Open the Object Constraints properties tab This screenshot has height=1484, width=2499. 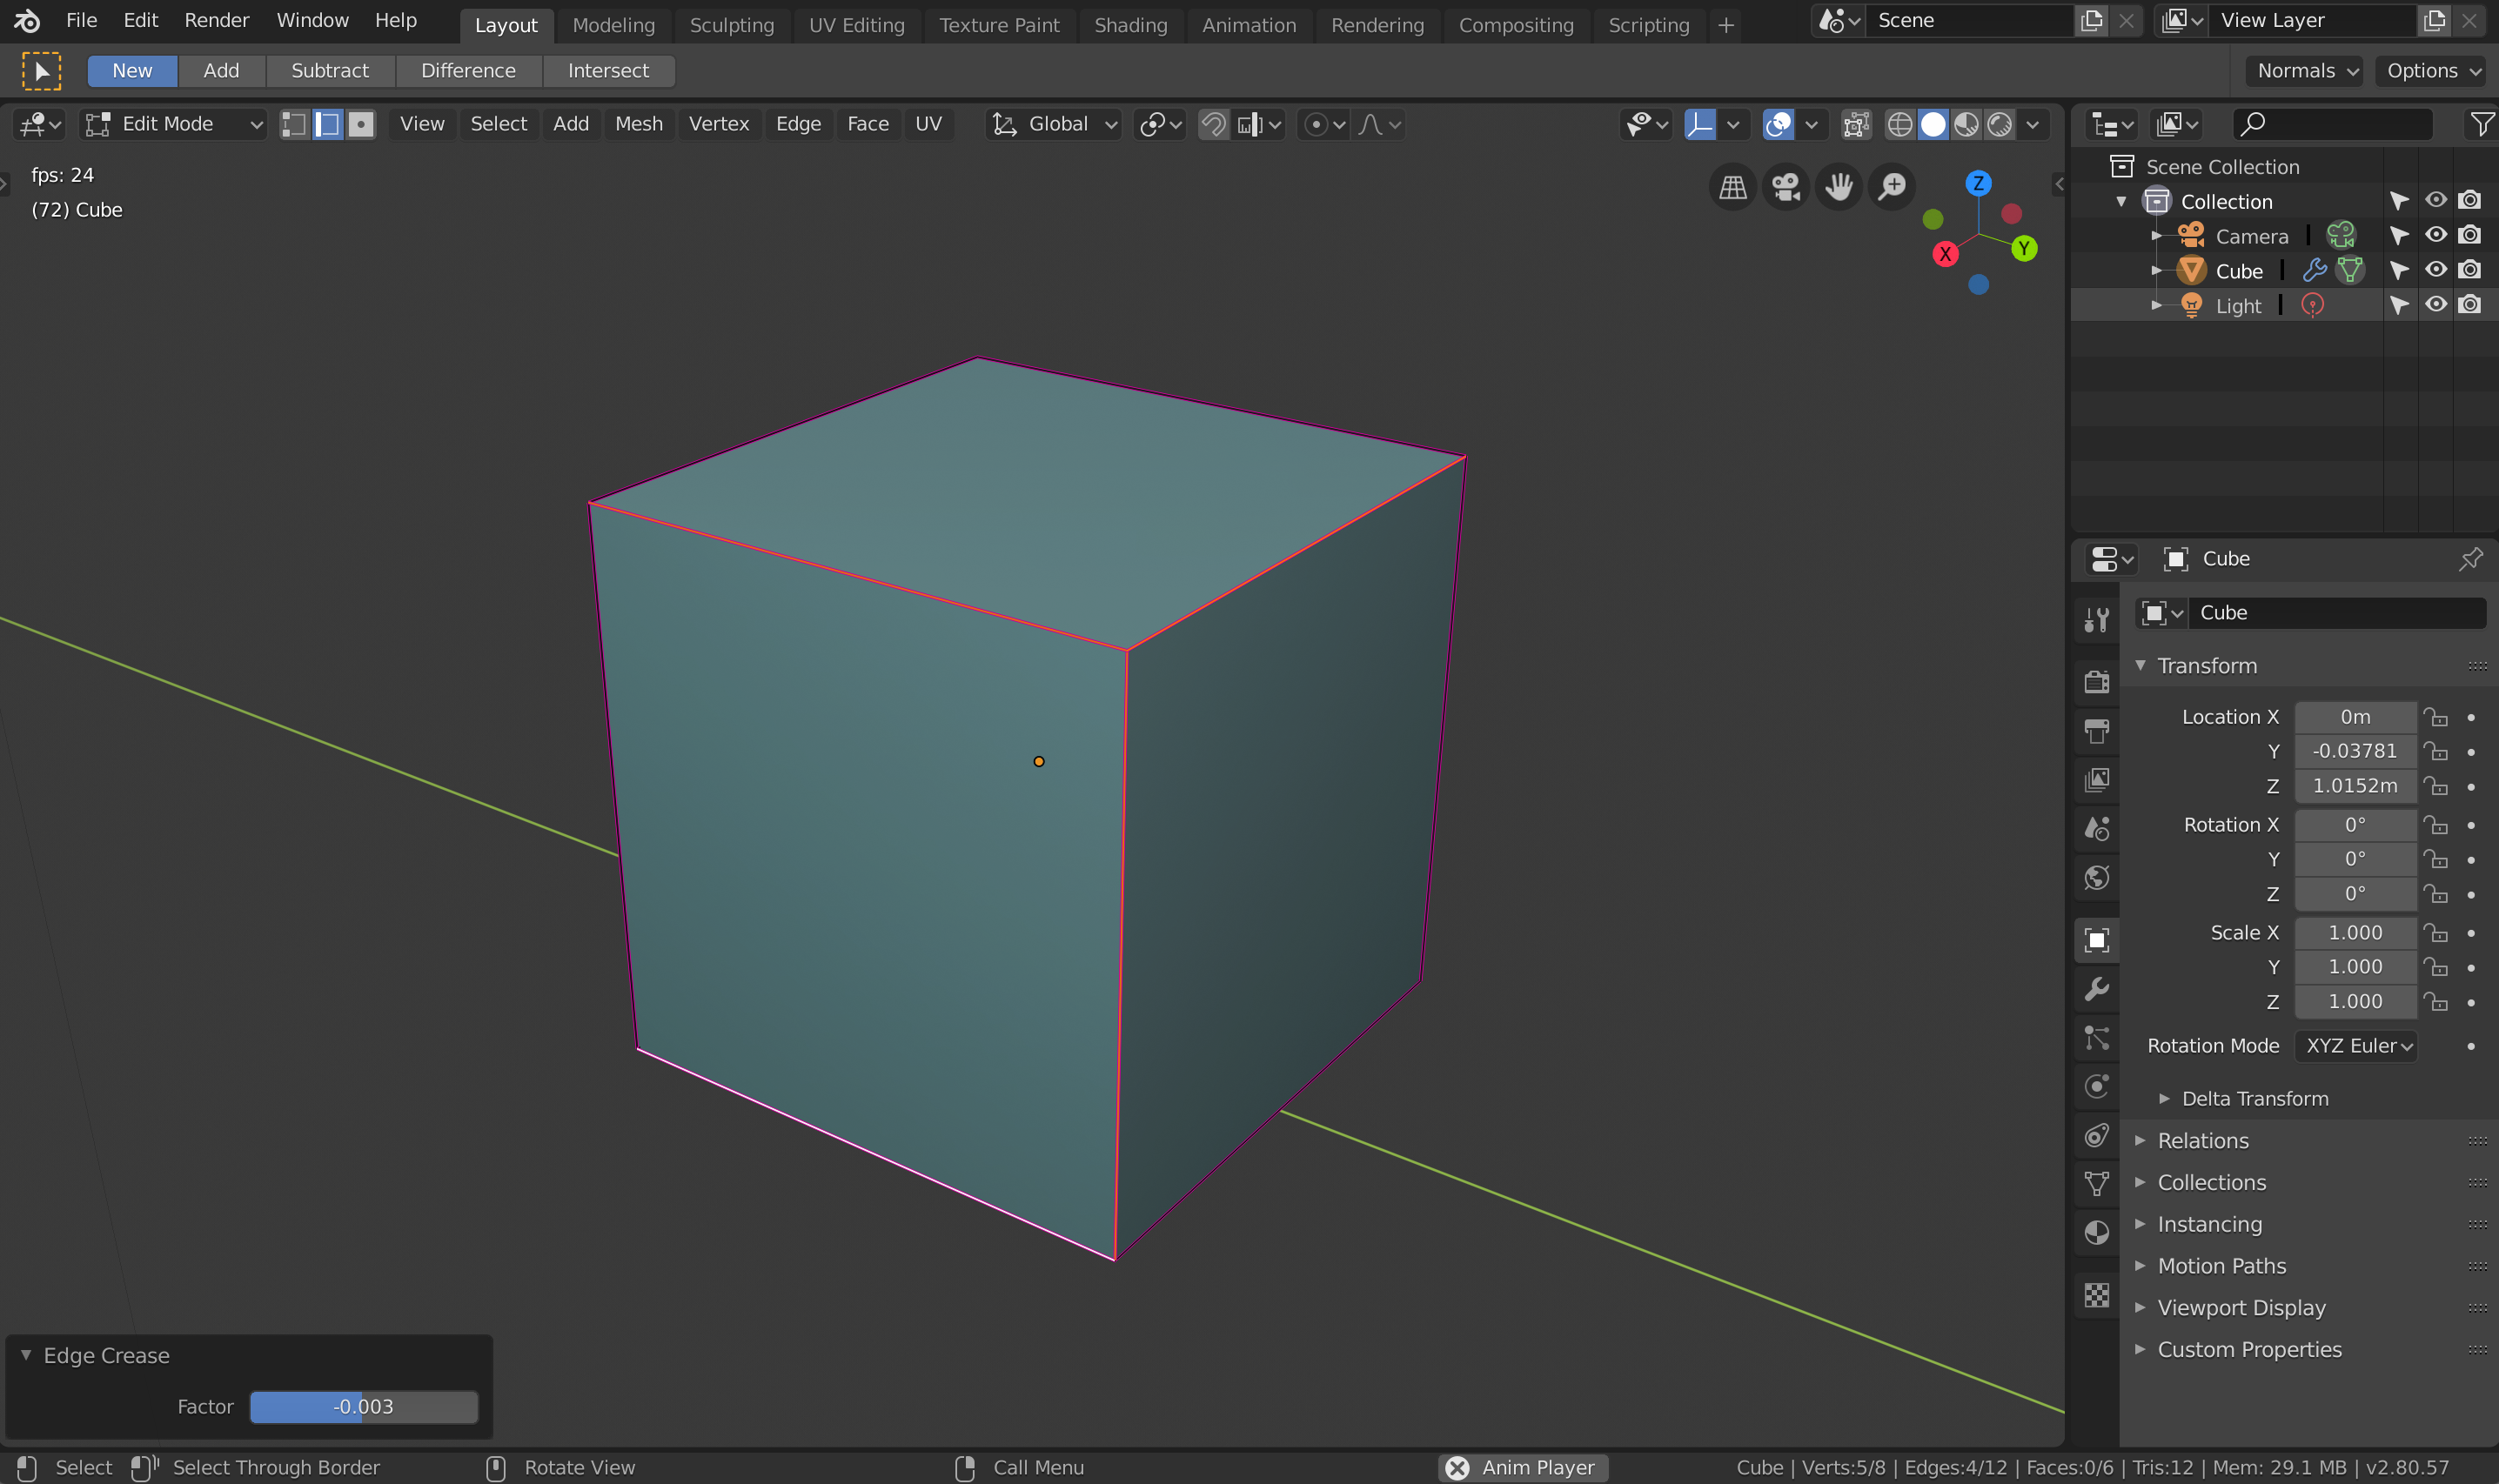point(2097,1135)
